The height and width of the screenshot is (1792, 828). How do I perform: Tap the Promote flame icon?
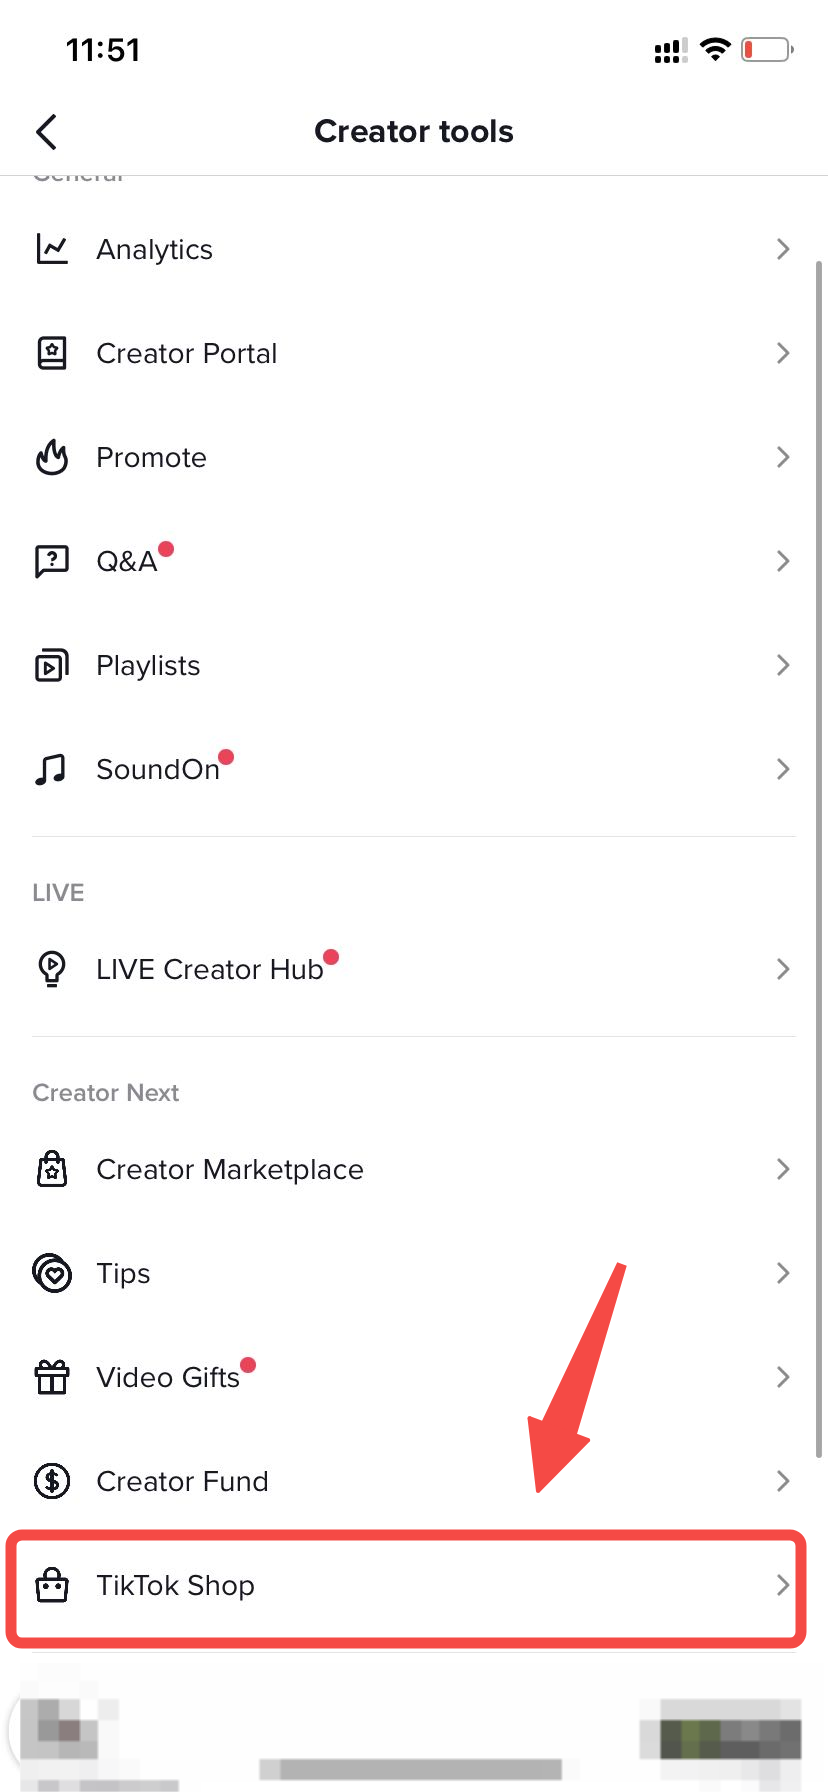52,457
